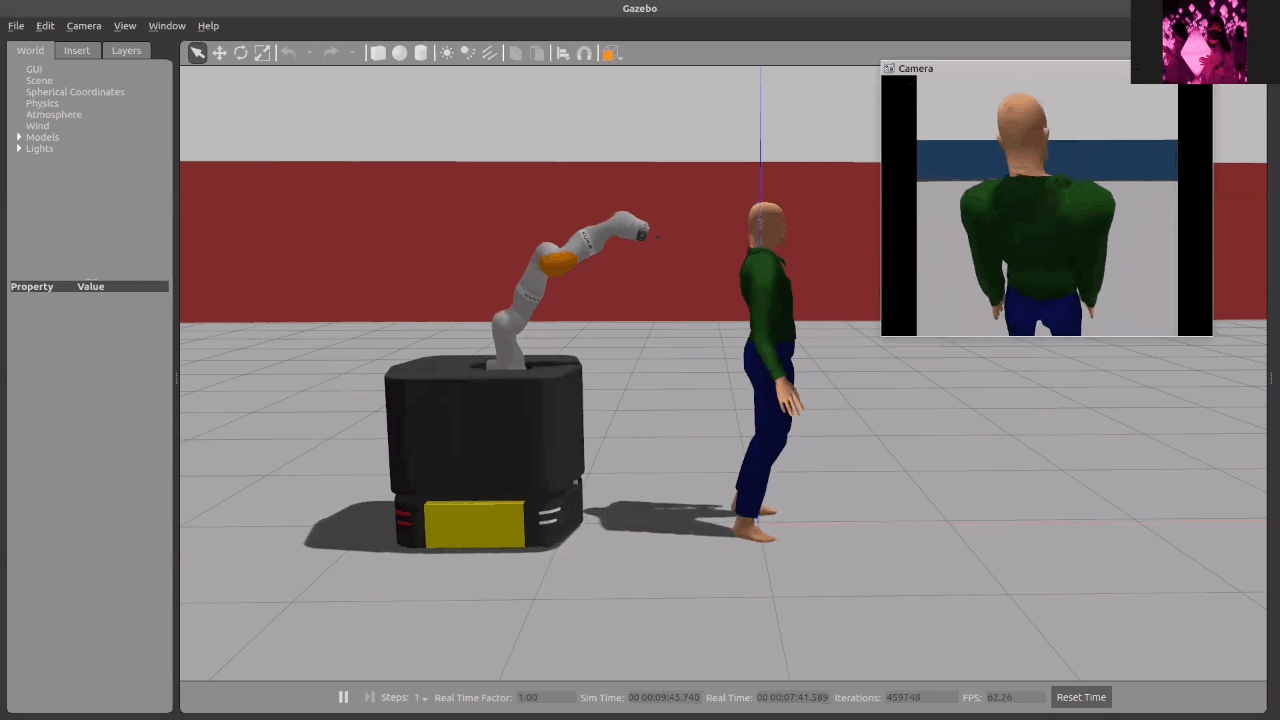Toggle the snap magnet tool

(x=584, y=53)
